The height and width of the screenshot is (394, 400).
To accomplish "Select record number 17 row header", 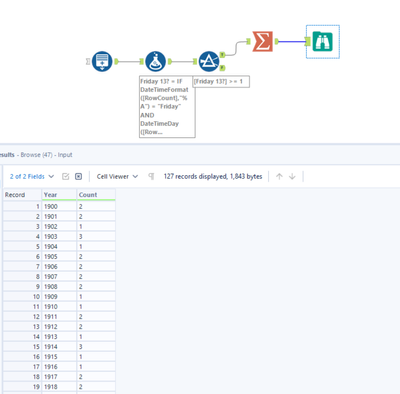I will pos(22,367).
